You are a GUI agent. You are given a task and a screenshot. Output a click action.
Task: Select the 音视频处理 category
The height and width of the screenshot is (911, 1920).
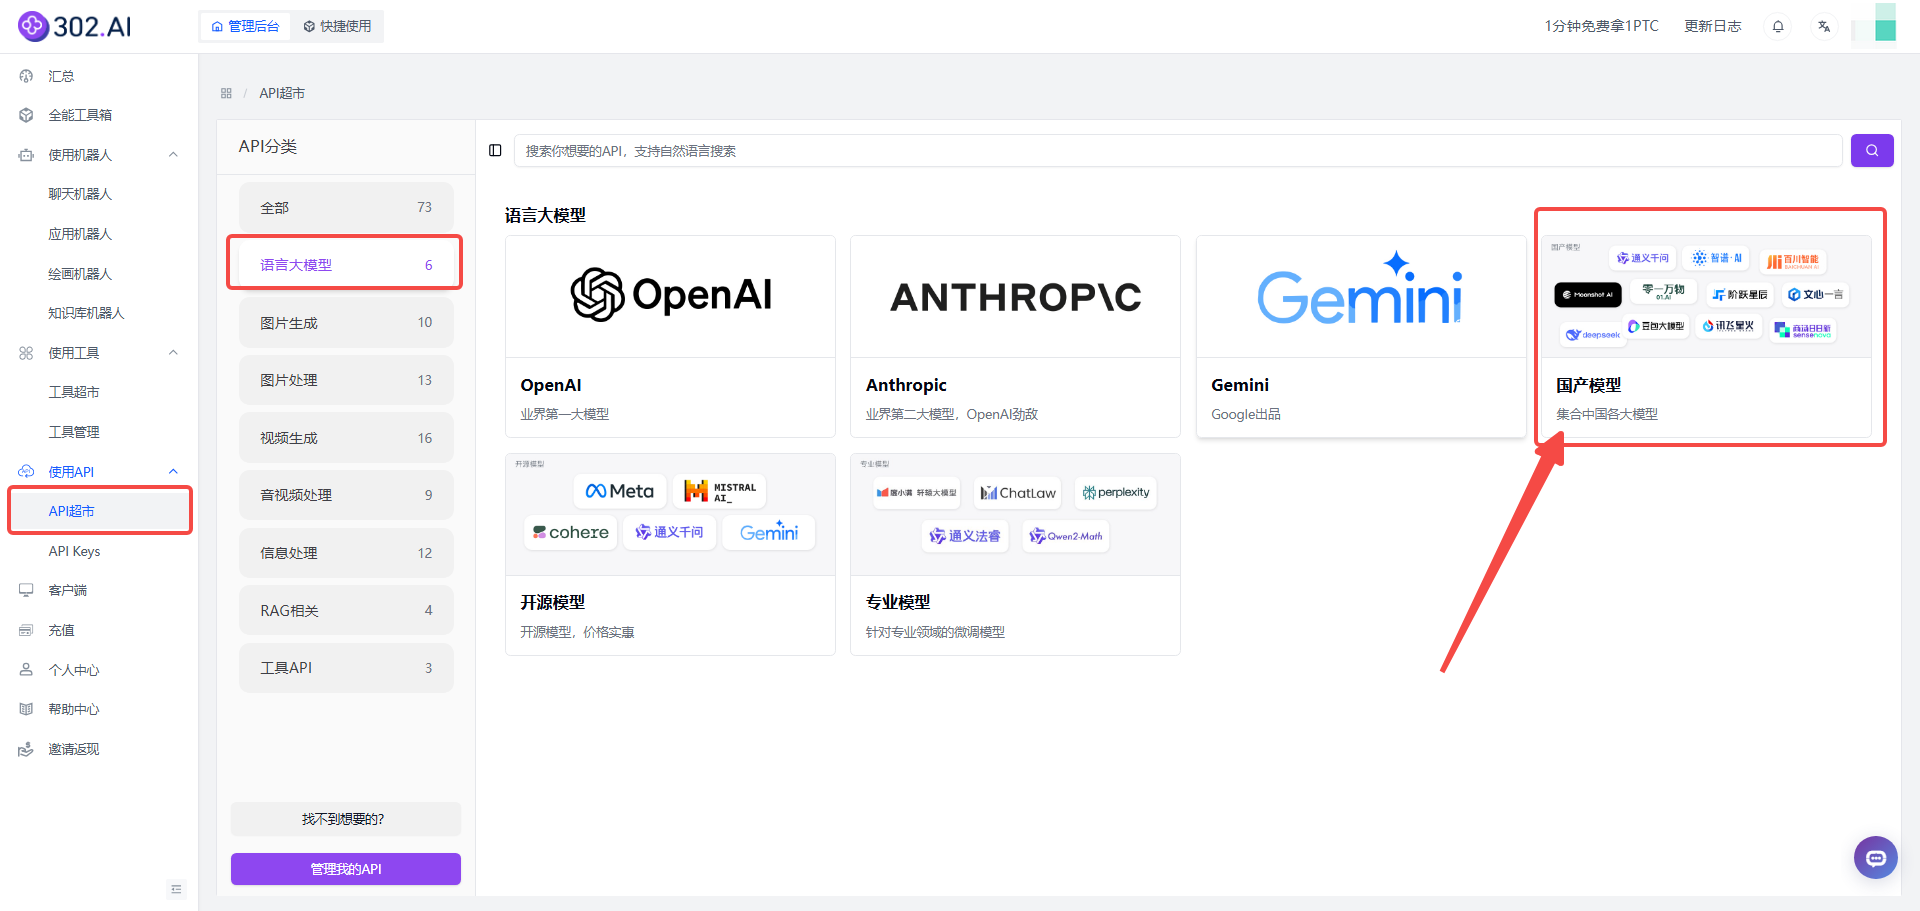[346, 495]
